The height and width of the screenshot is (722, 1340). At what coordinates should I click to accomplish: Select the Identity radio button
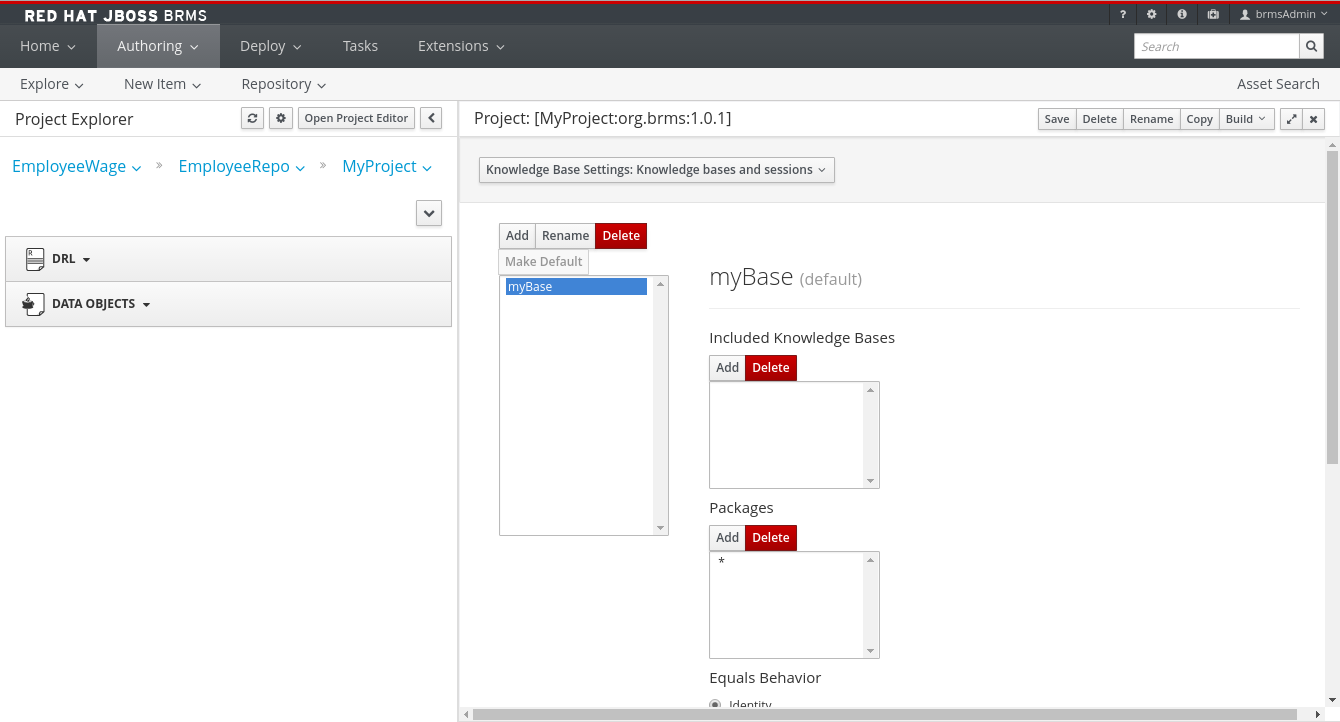click(715, 705)
